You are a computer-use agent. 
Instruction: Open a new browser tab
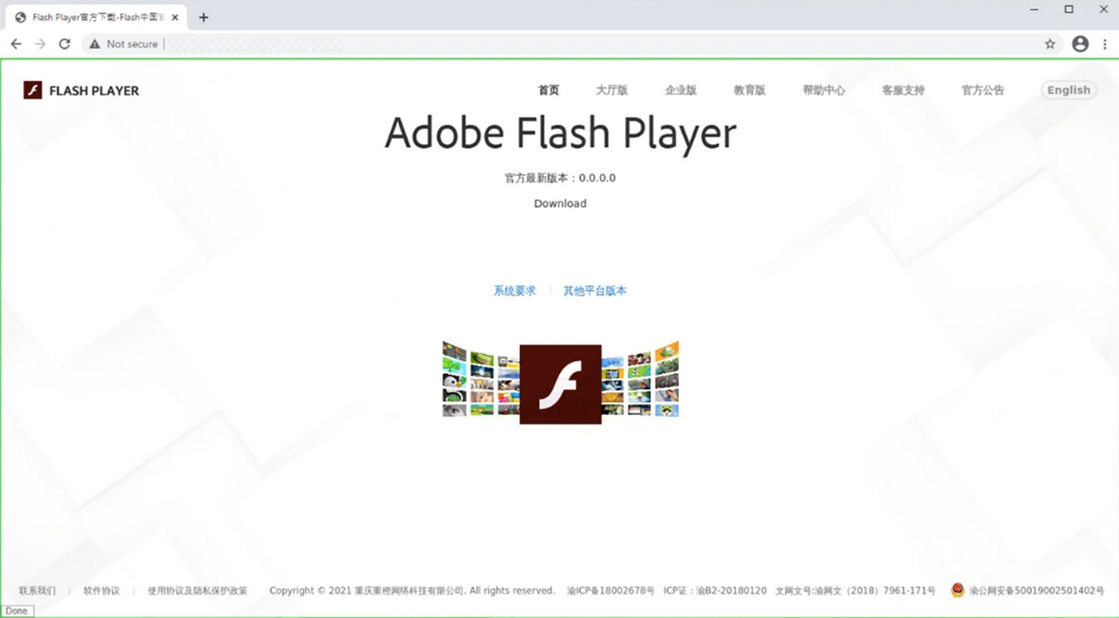coord(204,17)
